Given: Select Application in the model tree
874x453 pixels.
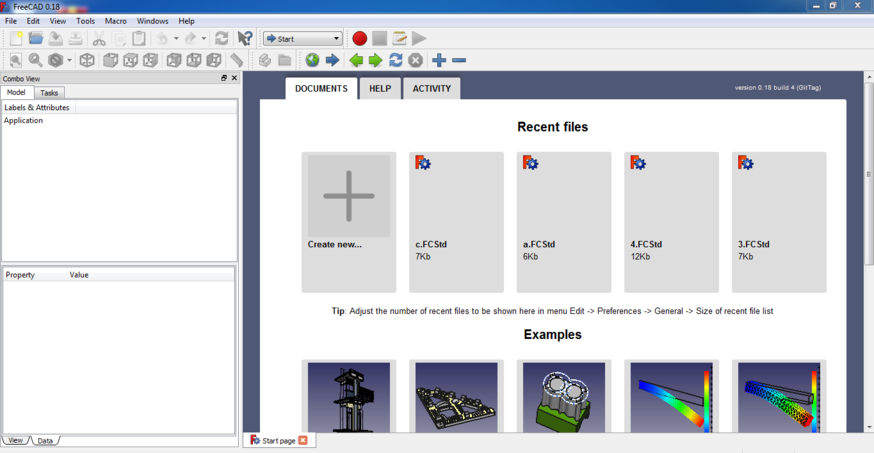Looking at the screenshot, I should click(23, 120).
